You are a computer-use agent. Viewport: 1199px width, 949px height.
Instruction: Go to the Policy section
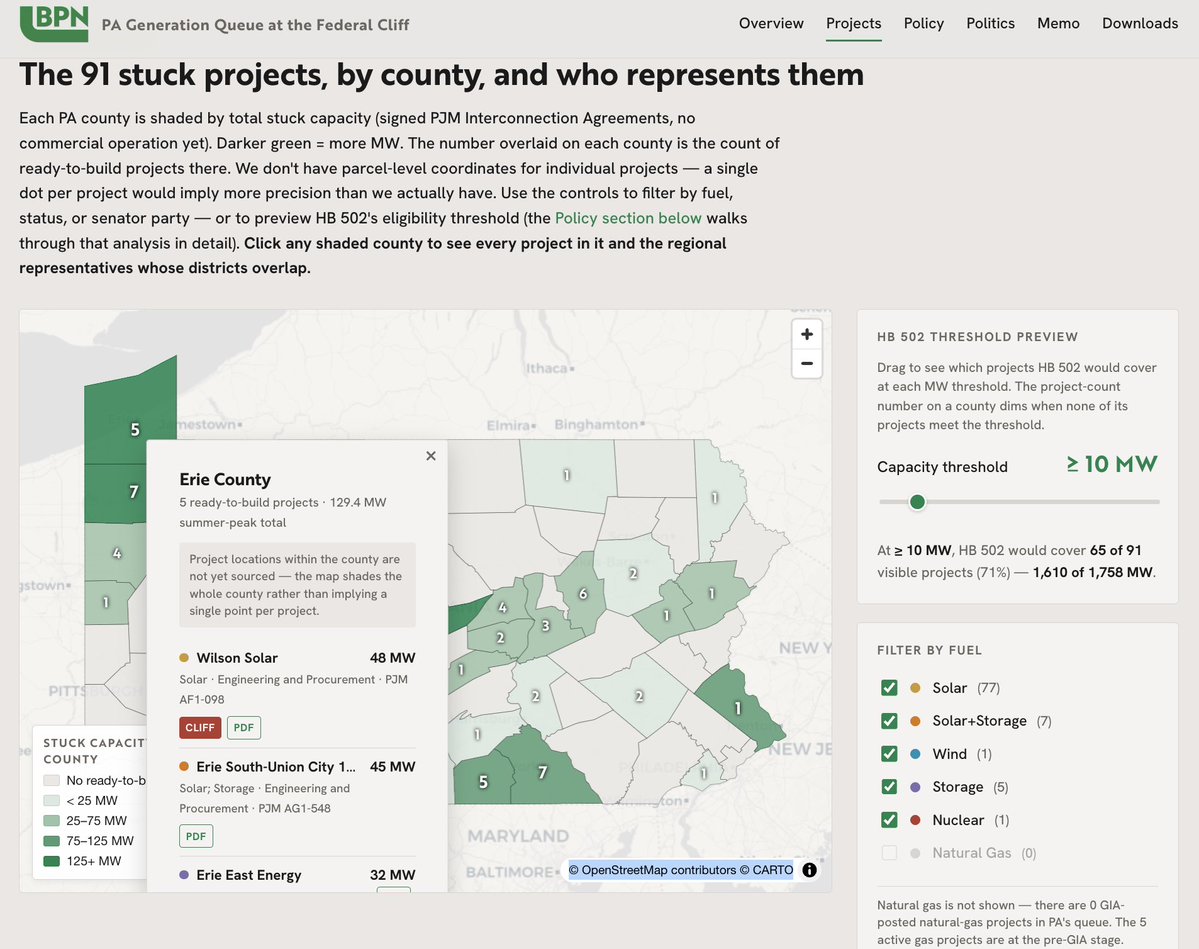pos(924,24)
